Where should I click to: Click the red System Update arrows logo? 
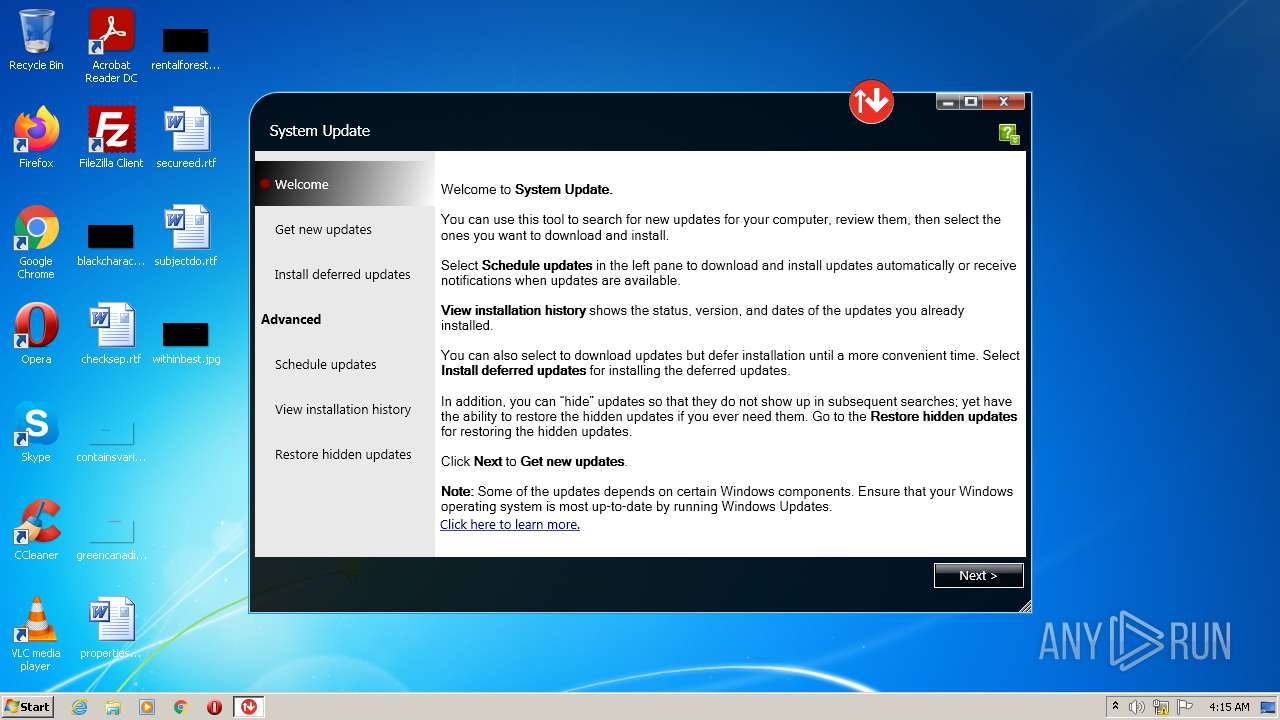[x=871, y=102]
